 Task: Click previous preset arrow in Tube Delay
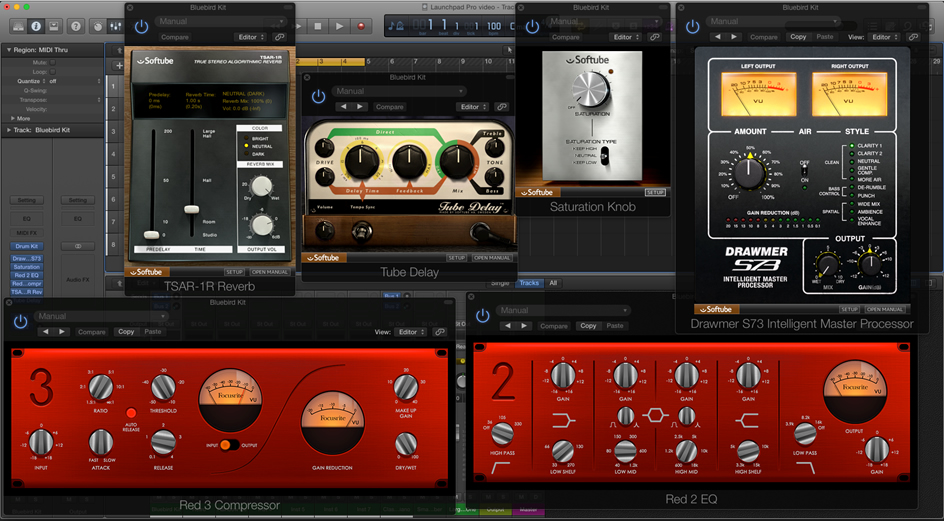[342, 107]
